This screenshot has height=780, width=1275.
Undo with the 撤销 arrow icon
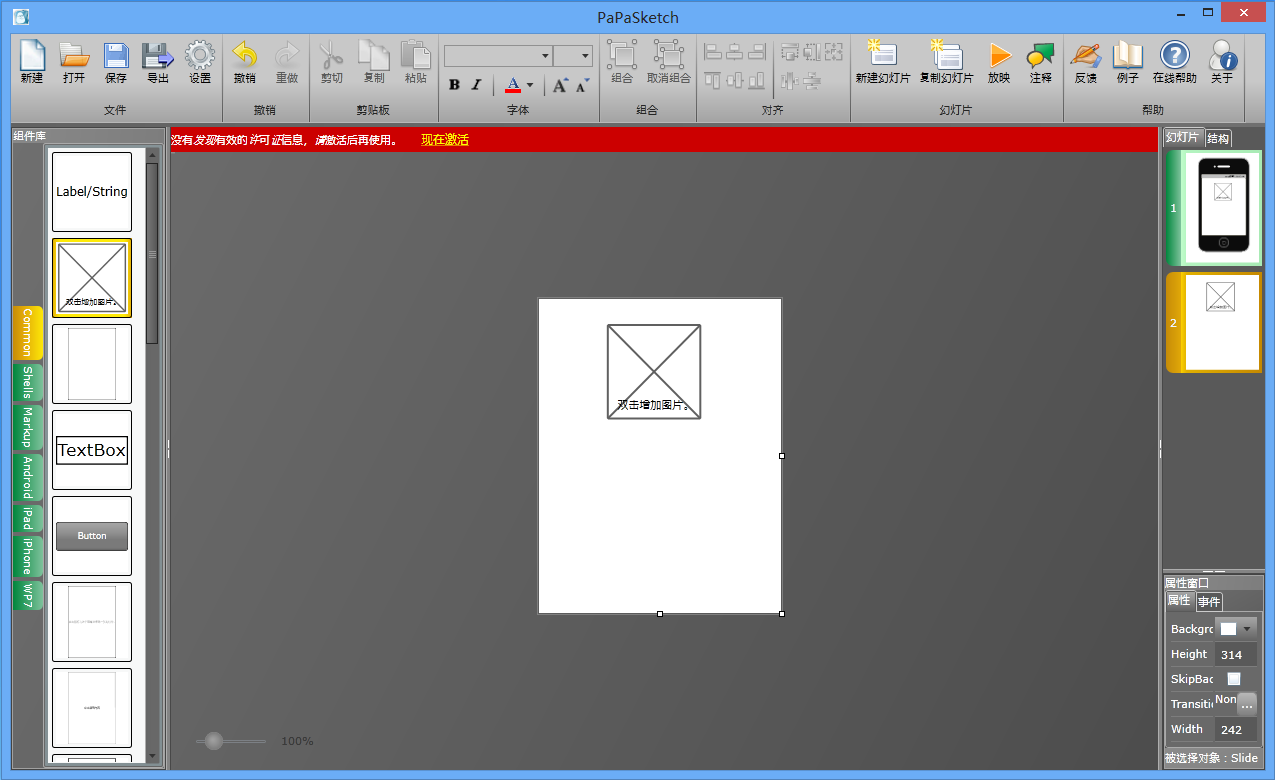click(245, 55)
